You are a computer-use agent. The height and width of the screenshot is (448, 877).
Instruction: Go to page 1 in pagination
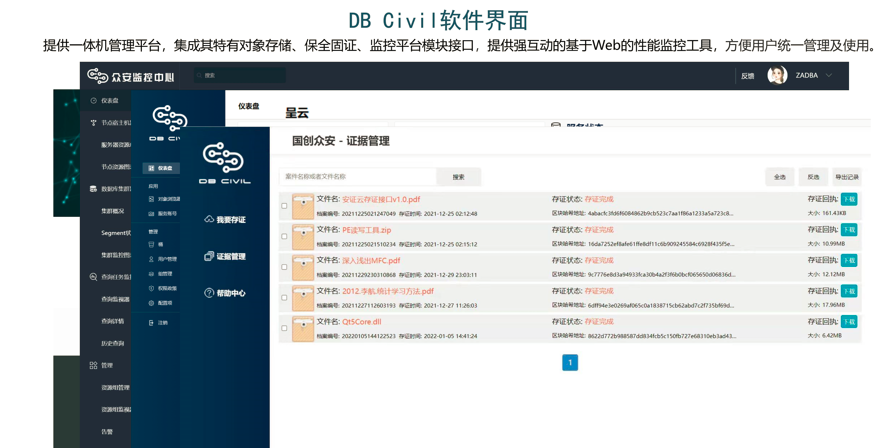click(x=570, y=362)
